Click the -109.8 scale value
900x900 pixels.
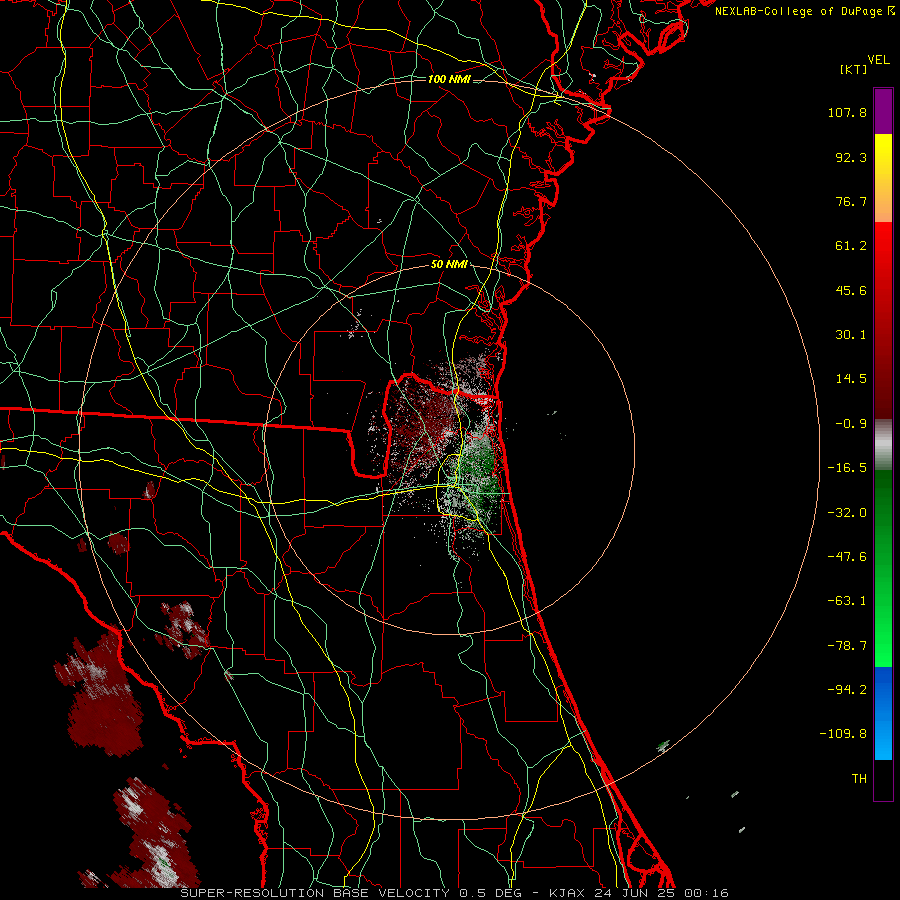tap(843, 734)
